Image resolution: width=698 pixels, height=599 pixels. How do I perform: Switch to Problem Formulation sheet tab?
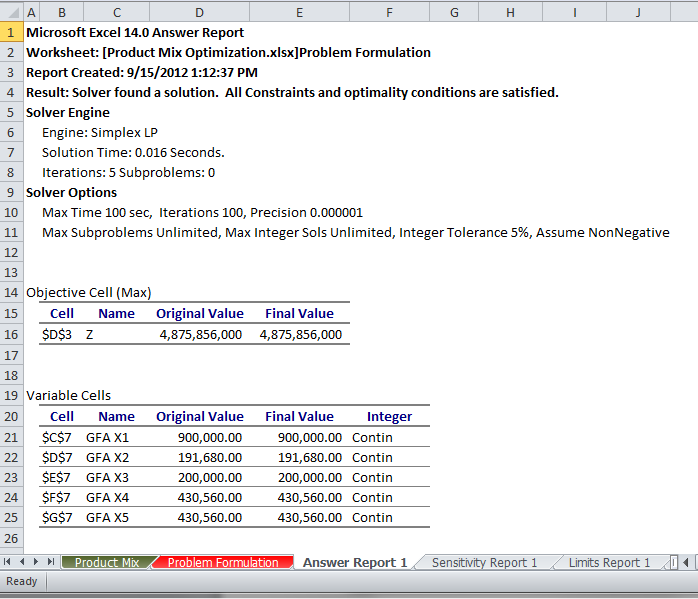click(x=222, y=563)
